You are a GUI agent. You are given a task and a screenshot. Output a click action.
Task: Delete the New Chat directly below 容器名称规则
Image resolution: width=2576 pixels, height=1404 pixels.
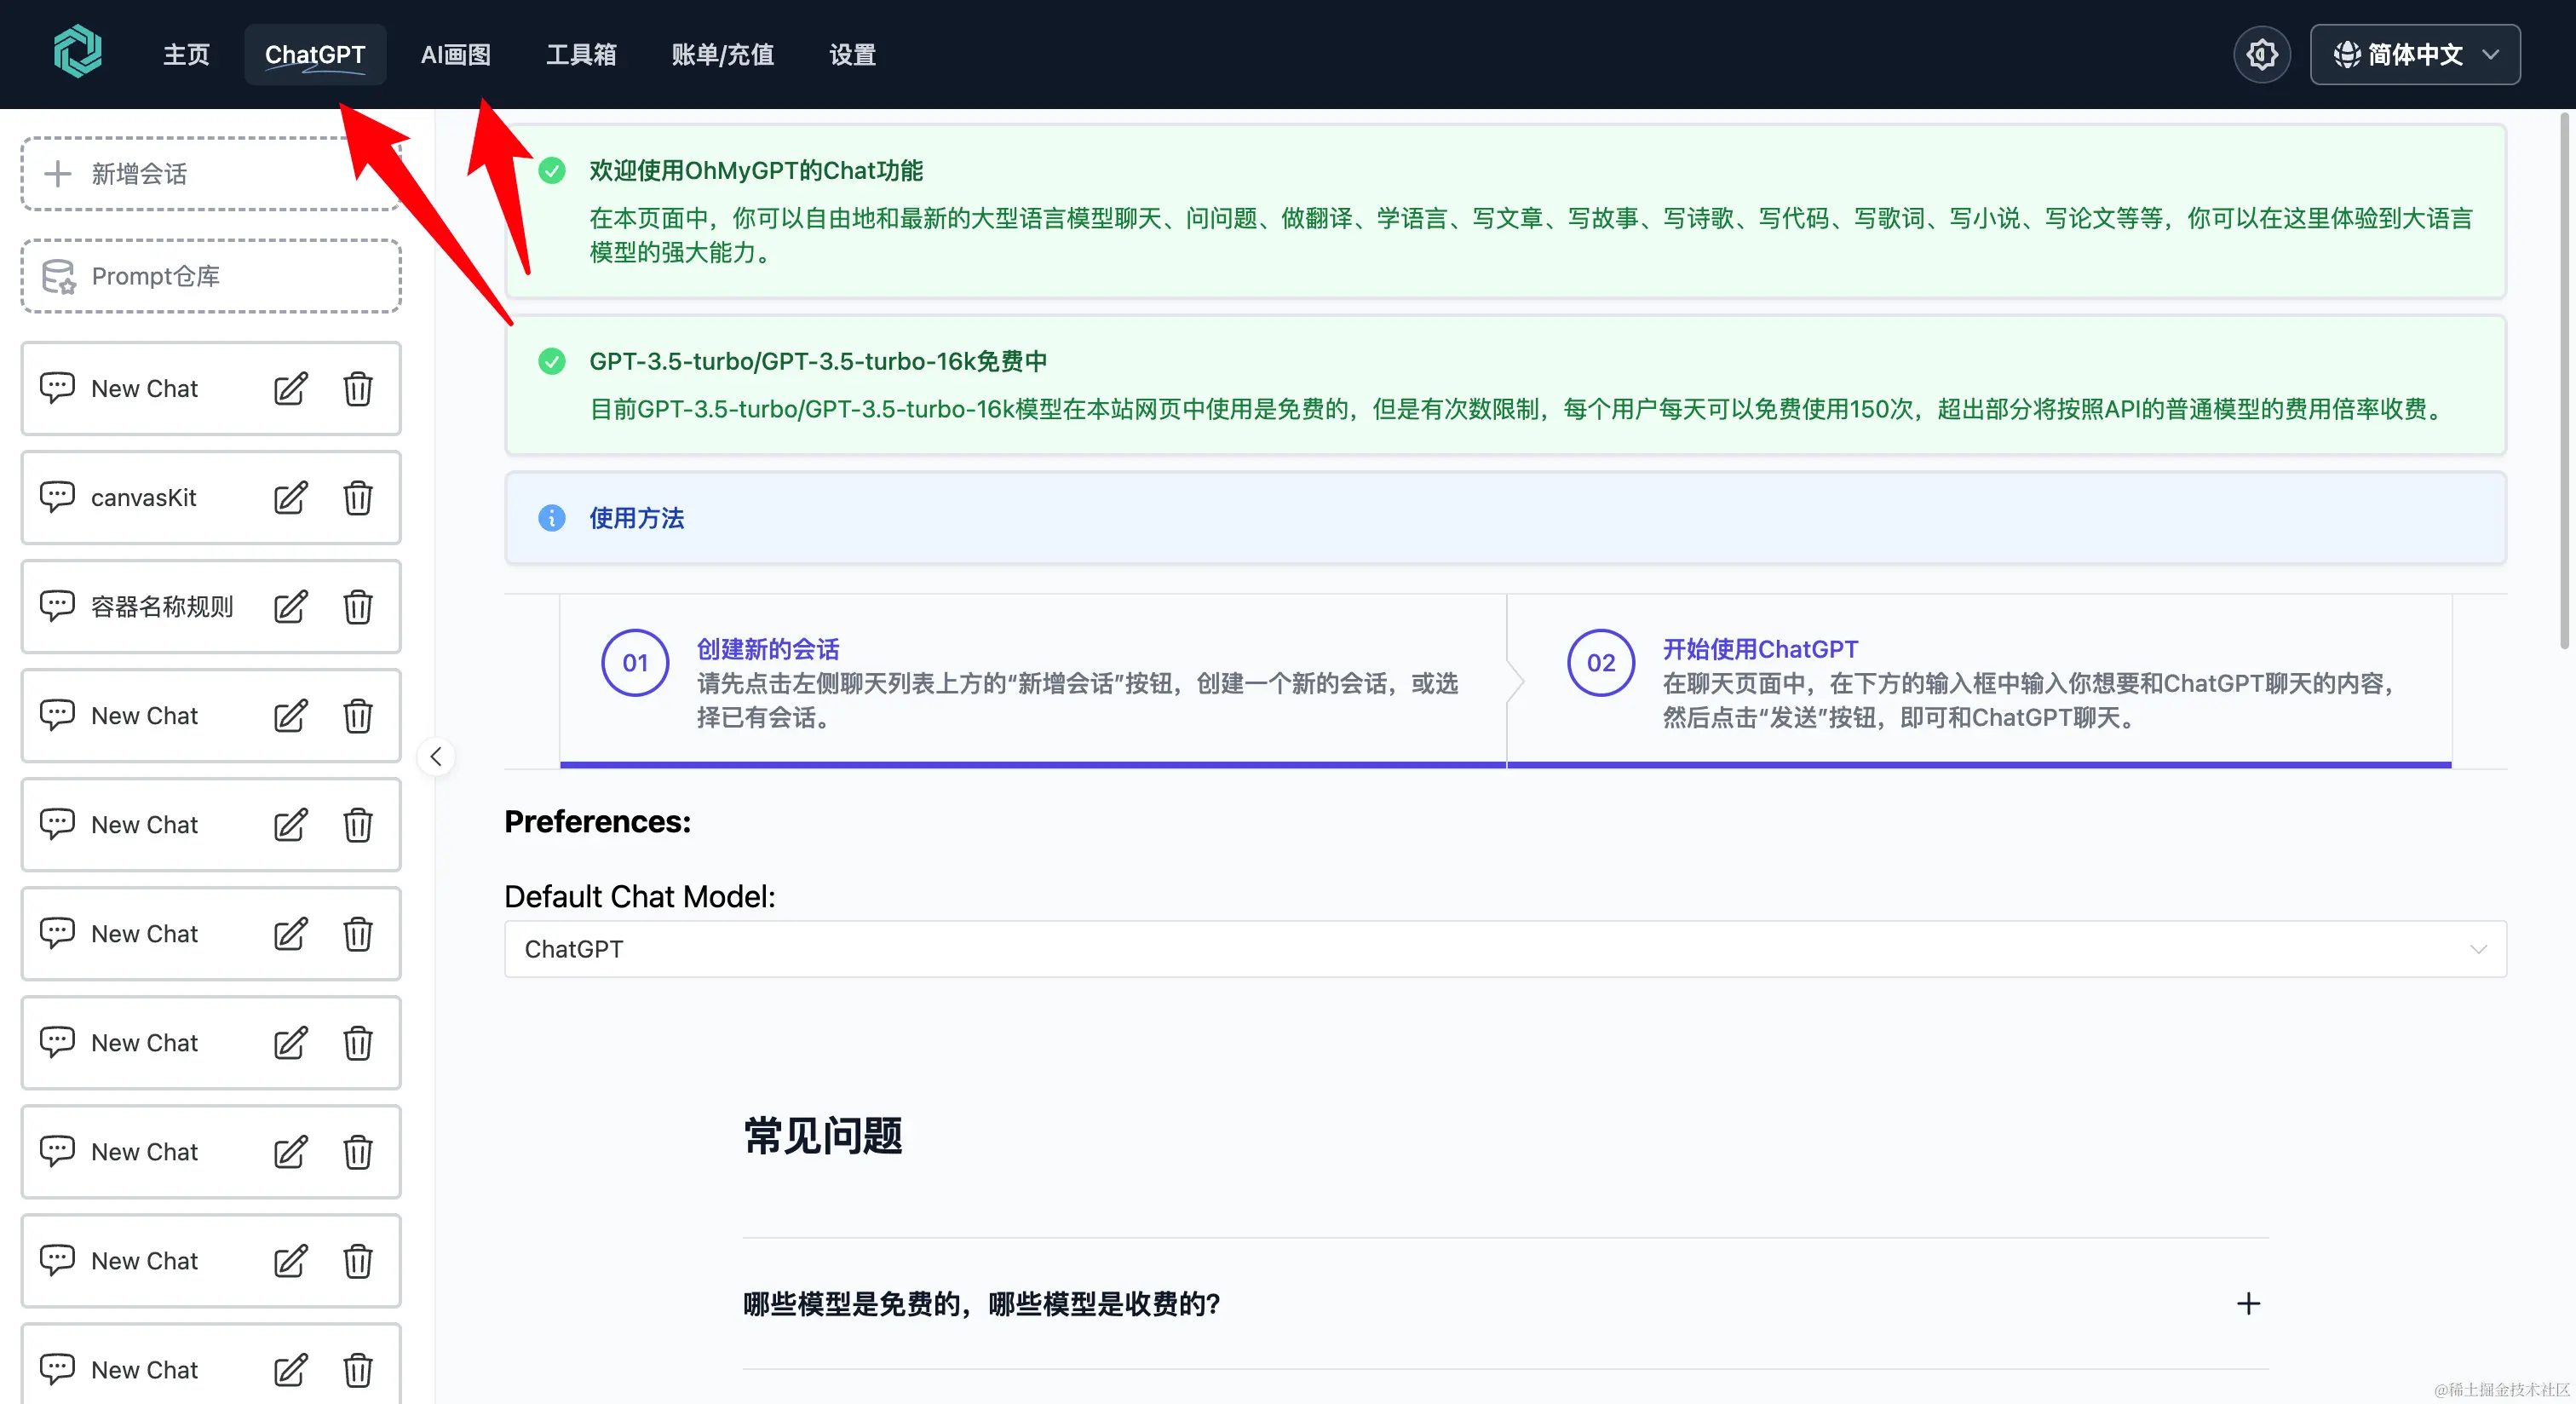point(358,716)
